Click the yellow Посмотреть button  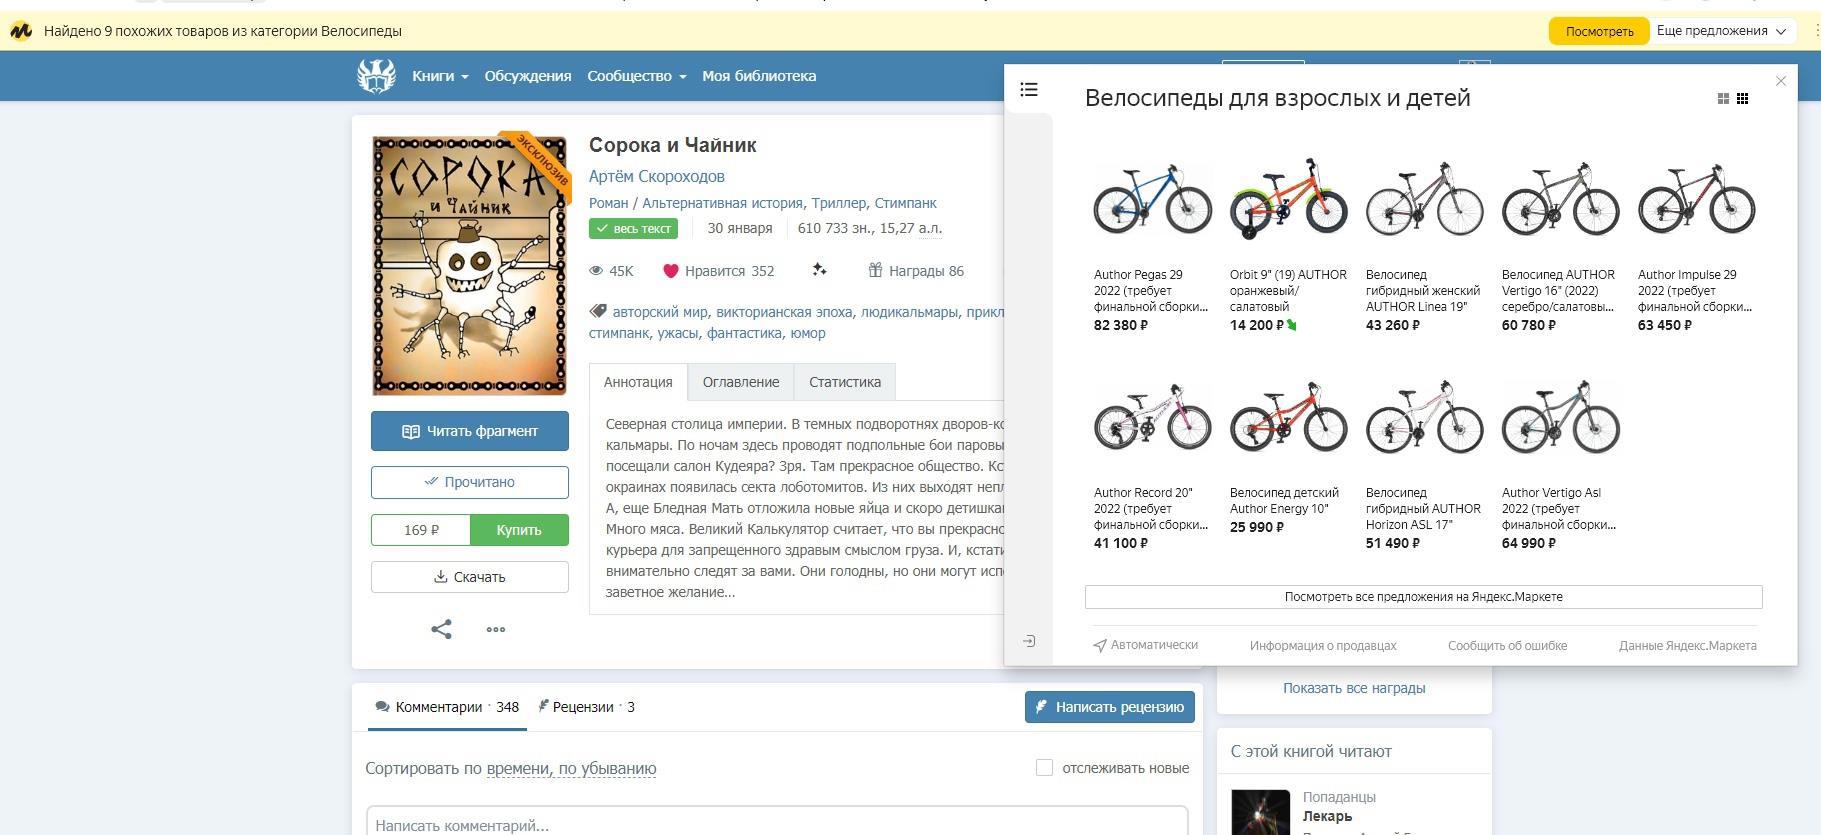pos(1599,31)
